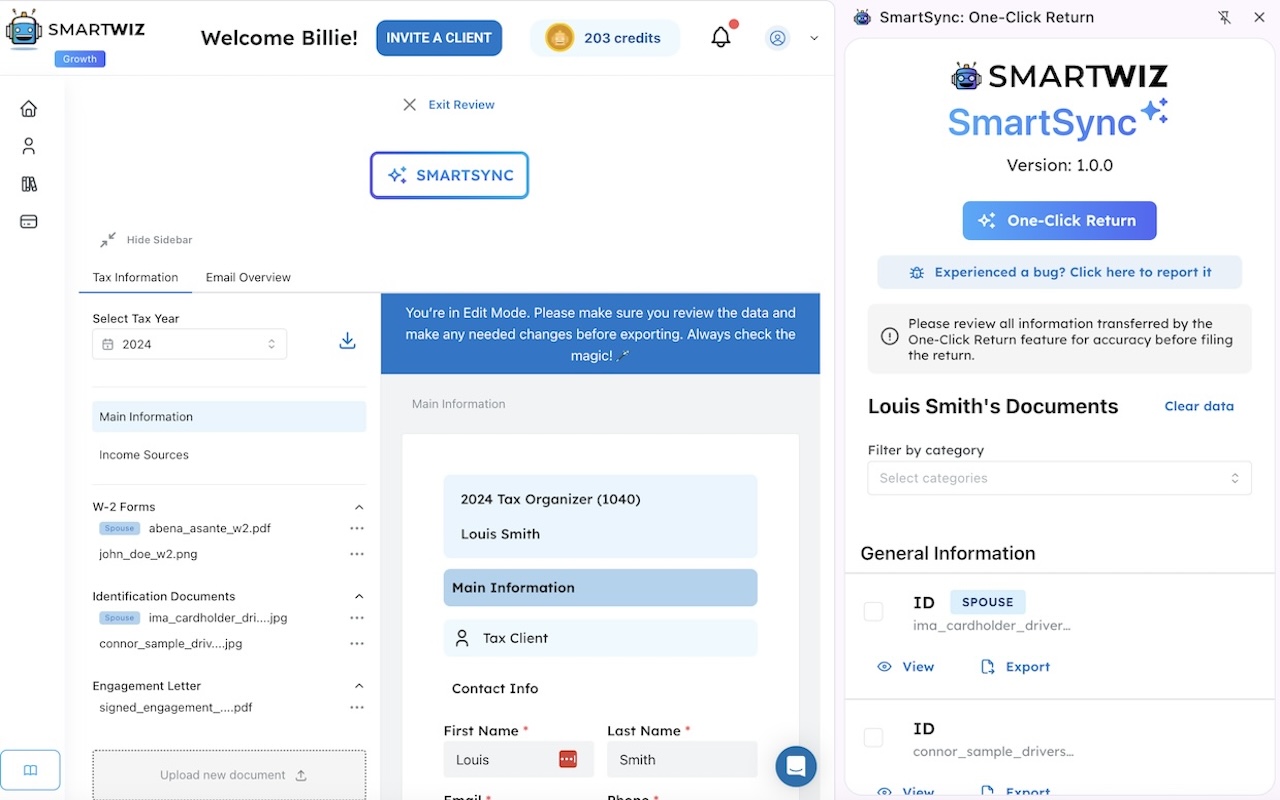Click the Tax Client person icon
This screenshot has width=1280, height=800.
(462, 638)
